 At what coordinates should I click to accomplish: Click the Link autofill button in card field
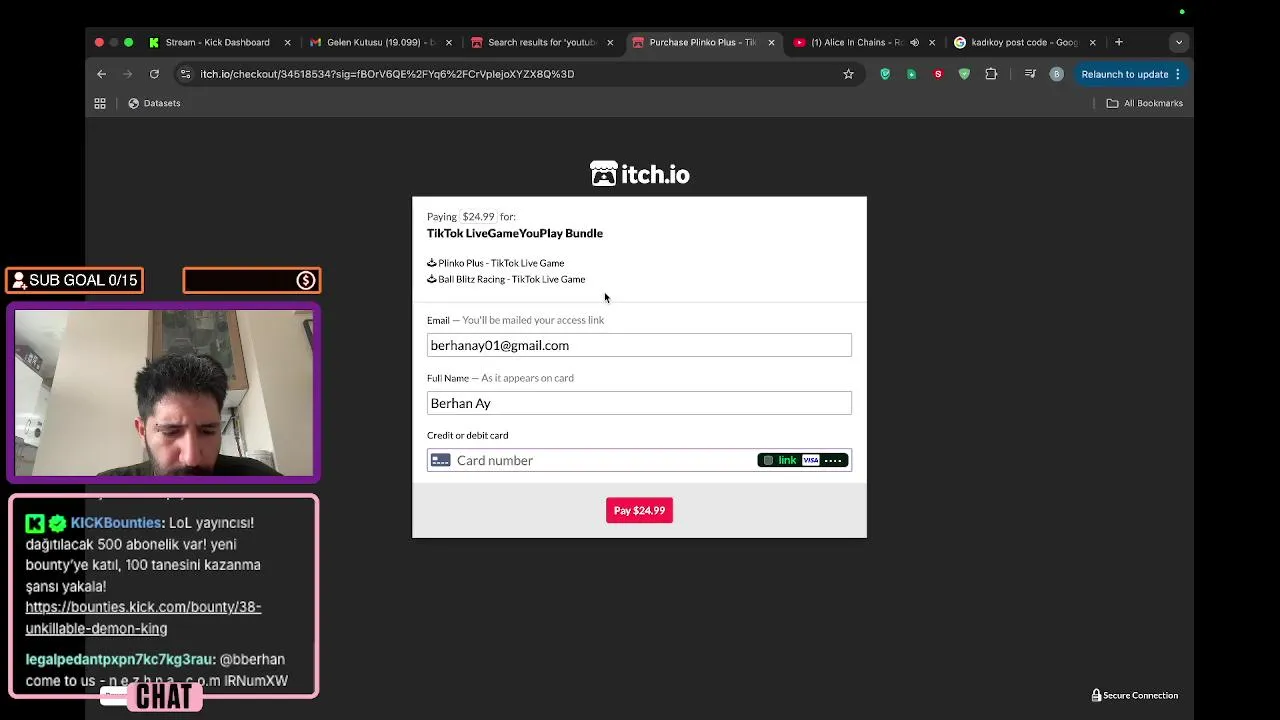[803, 460]
